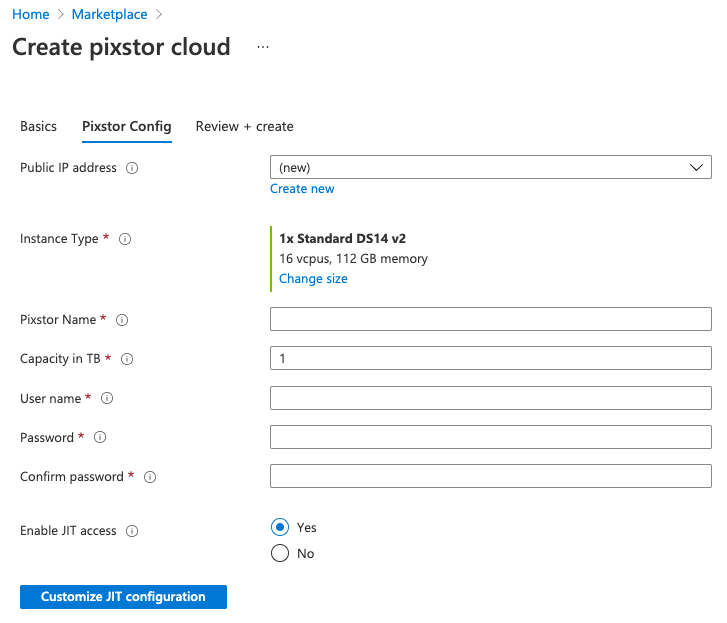Focus the User name input field
Screen dimensions: 727x623
(x=491, y=398)
